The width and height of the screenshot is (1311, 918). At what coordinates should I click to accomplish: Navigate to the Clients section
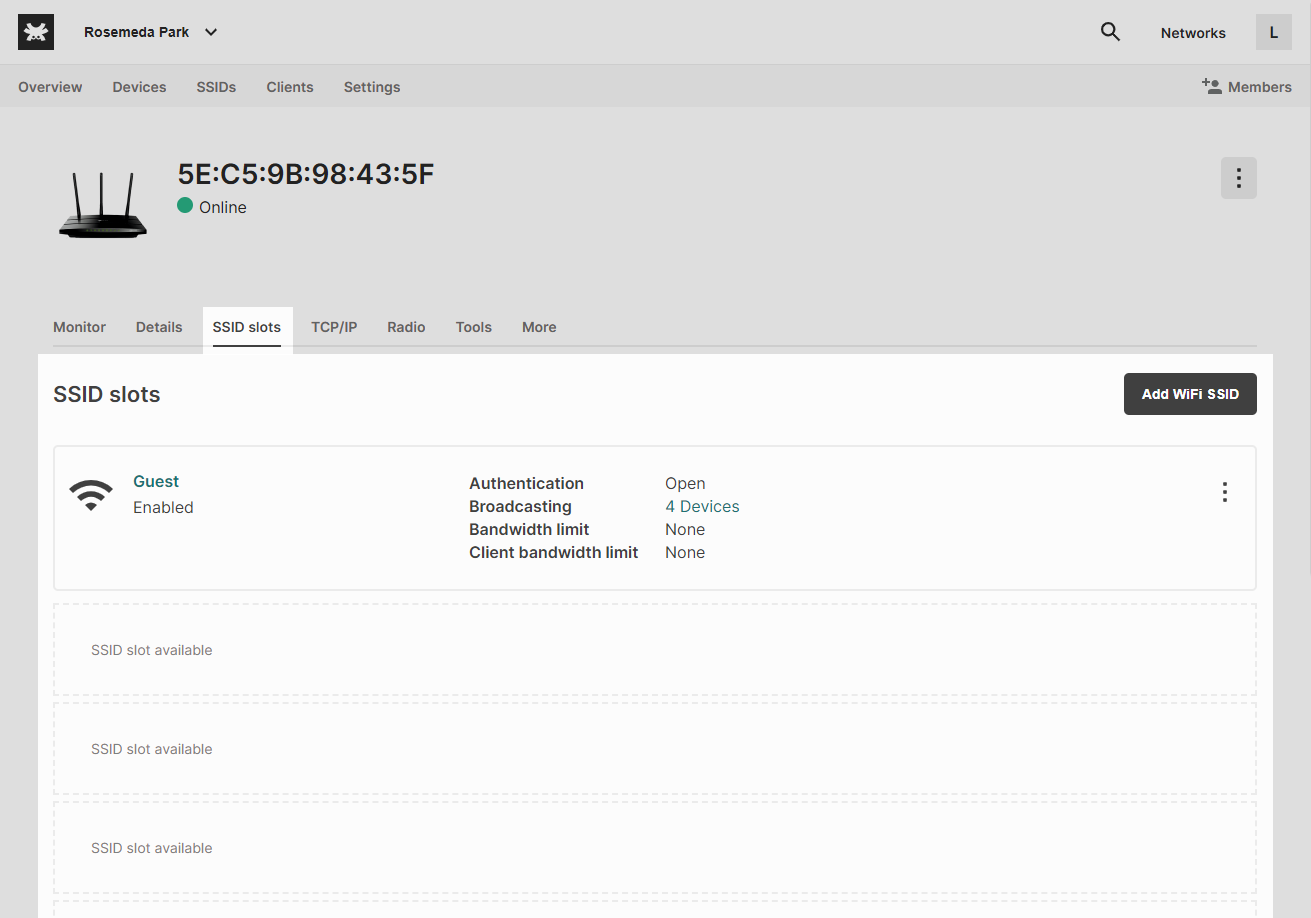[x=290, y=87]
